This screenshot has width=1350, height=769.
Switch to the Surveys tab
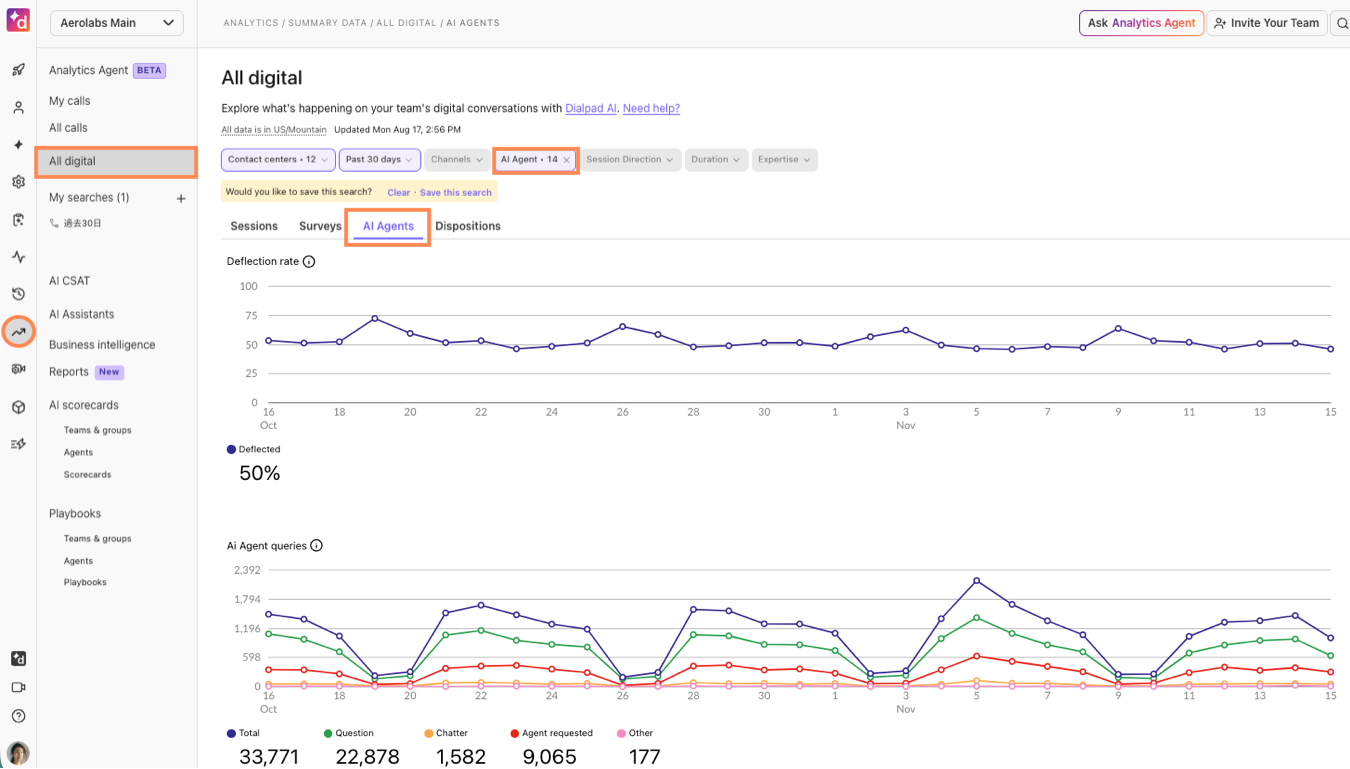320,226
